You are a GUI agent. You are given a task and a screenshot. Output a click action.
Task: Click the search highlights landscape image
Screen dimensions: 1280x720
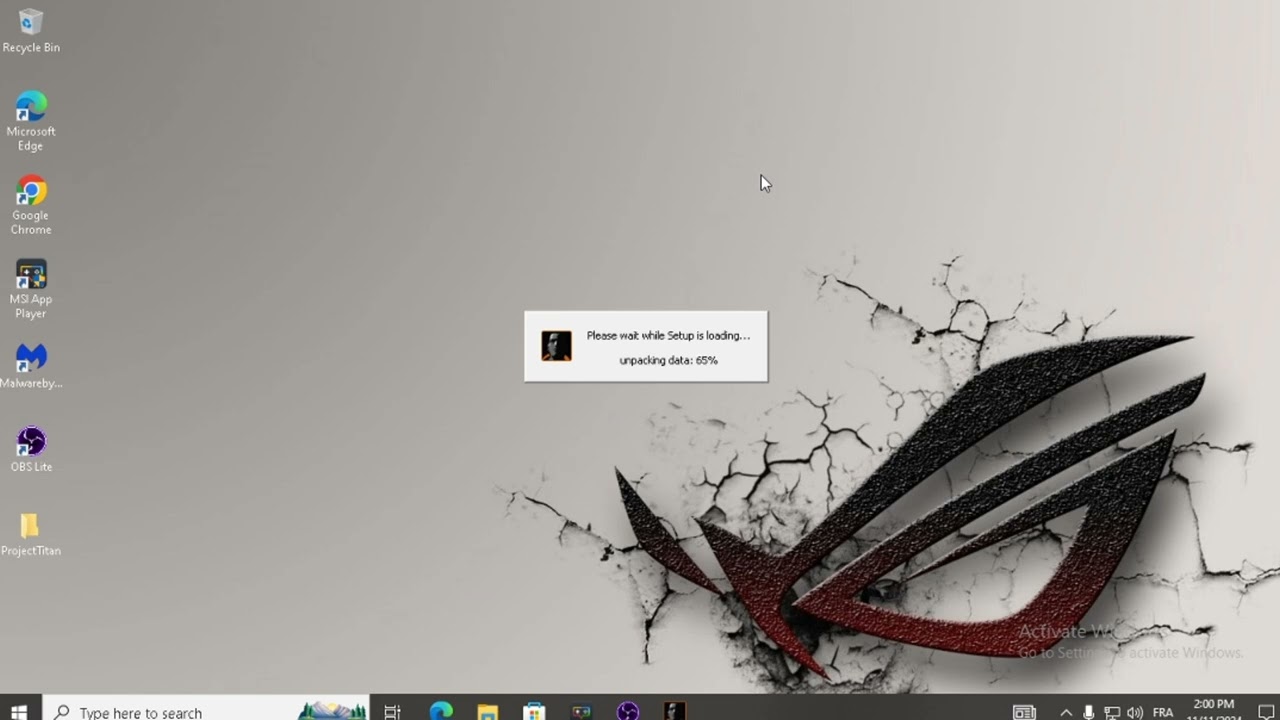point(332,711)
